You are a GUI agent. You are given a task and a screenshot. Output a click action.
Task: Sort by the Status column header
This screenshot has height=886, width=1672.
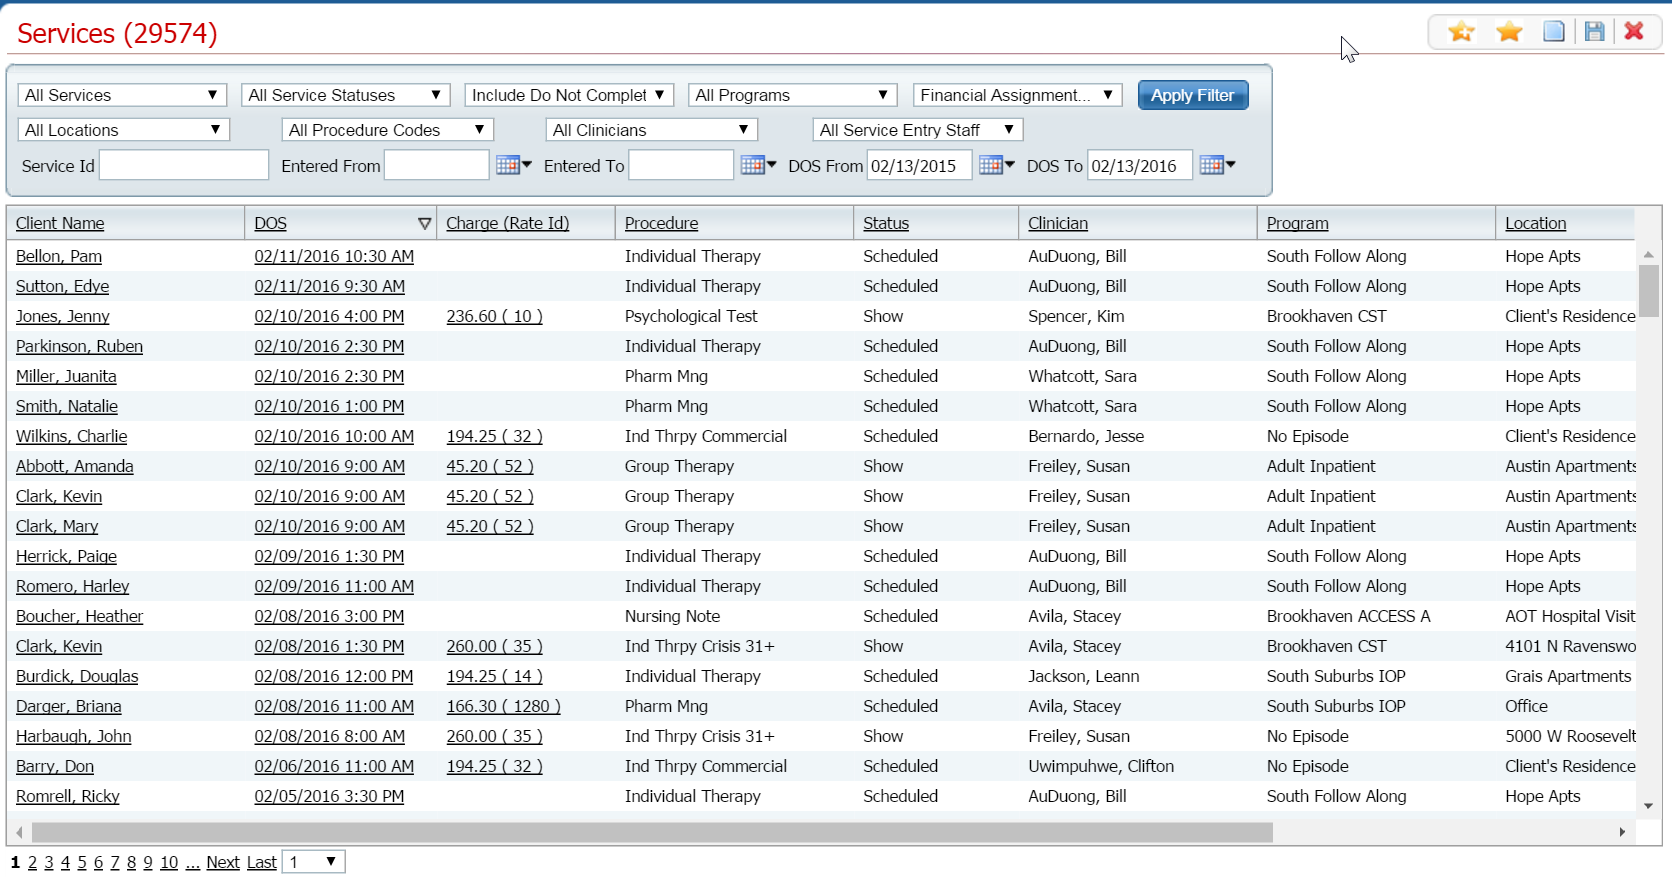pyautogui.click(x=885, y=224)
